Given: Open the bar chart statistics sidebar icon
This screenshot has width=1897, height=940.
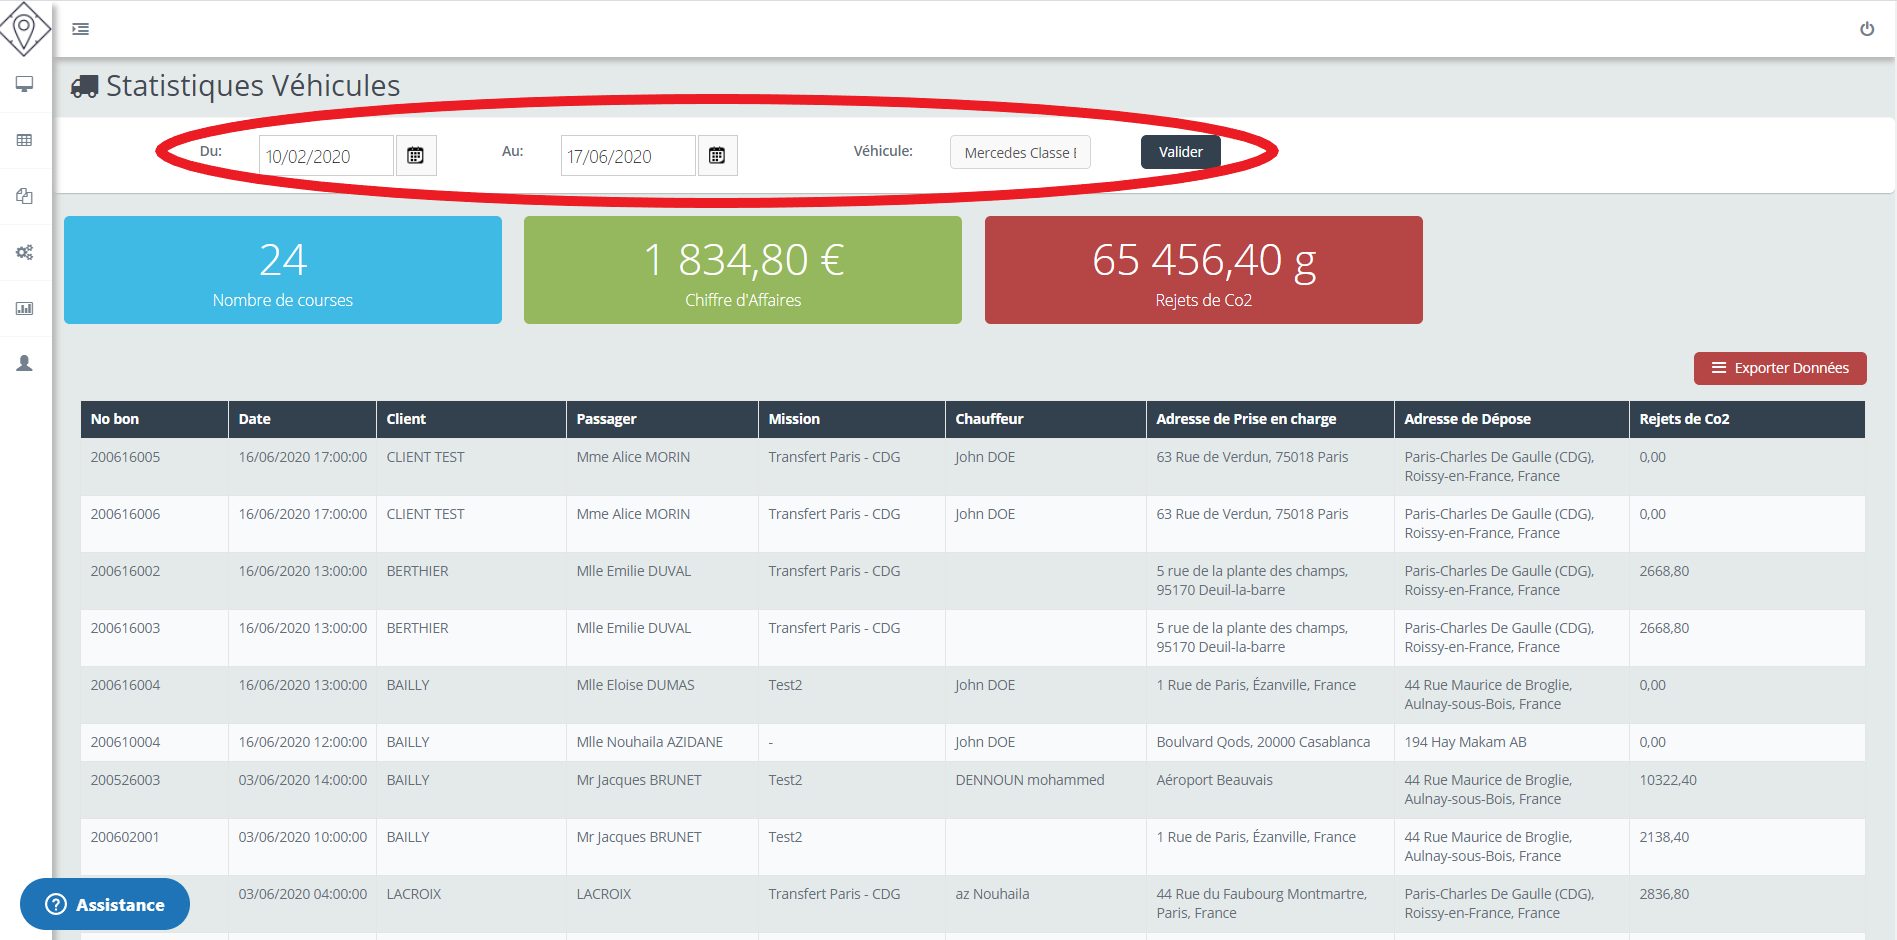Looking at the screenshot, I should point(25,308).
